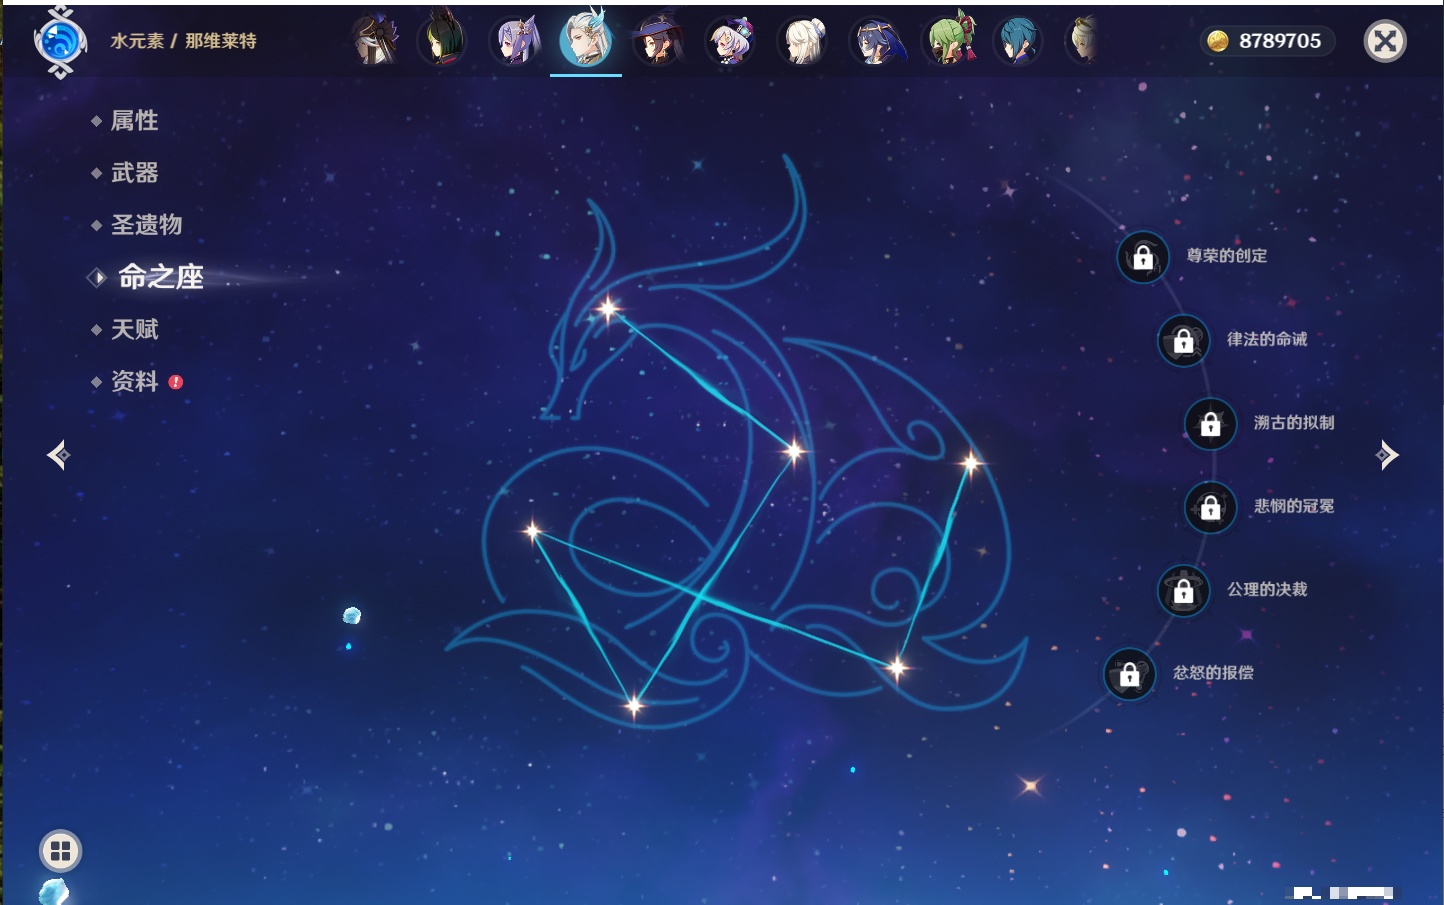Image resolution: width=1444 pixels, height=905 pixels.
Task: Click the Mora balance 8789705
Action: click(x=1268, y=41)
